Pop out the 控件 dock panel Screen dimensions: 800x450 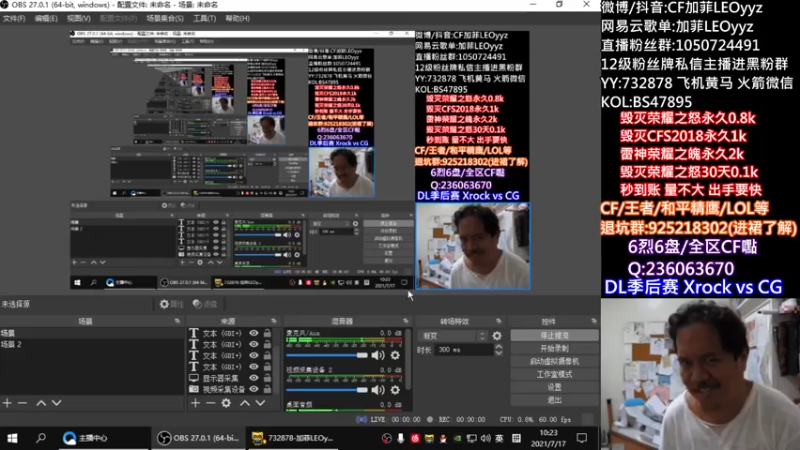tap(593, 321)
